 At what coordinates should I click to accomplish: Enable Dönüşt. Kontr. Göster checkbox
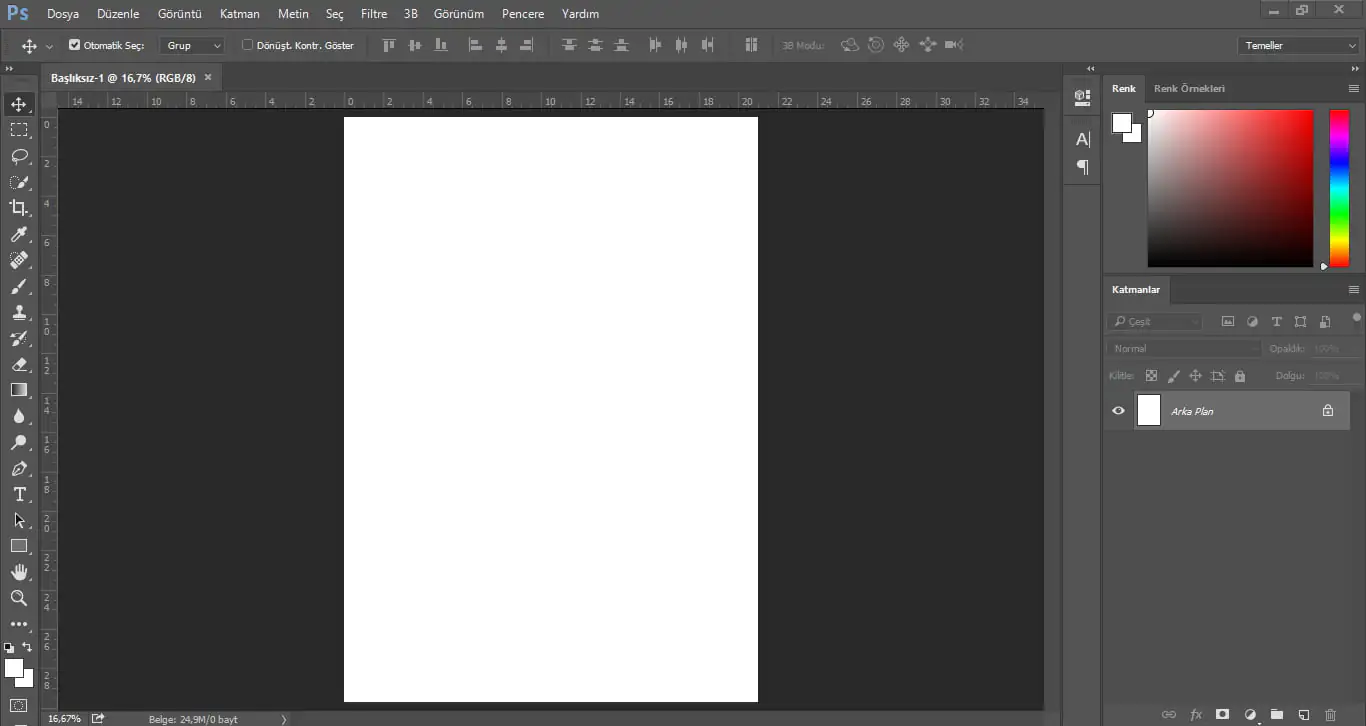pos(248,45)
